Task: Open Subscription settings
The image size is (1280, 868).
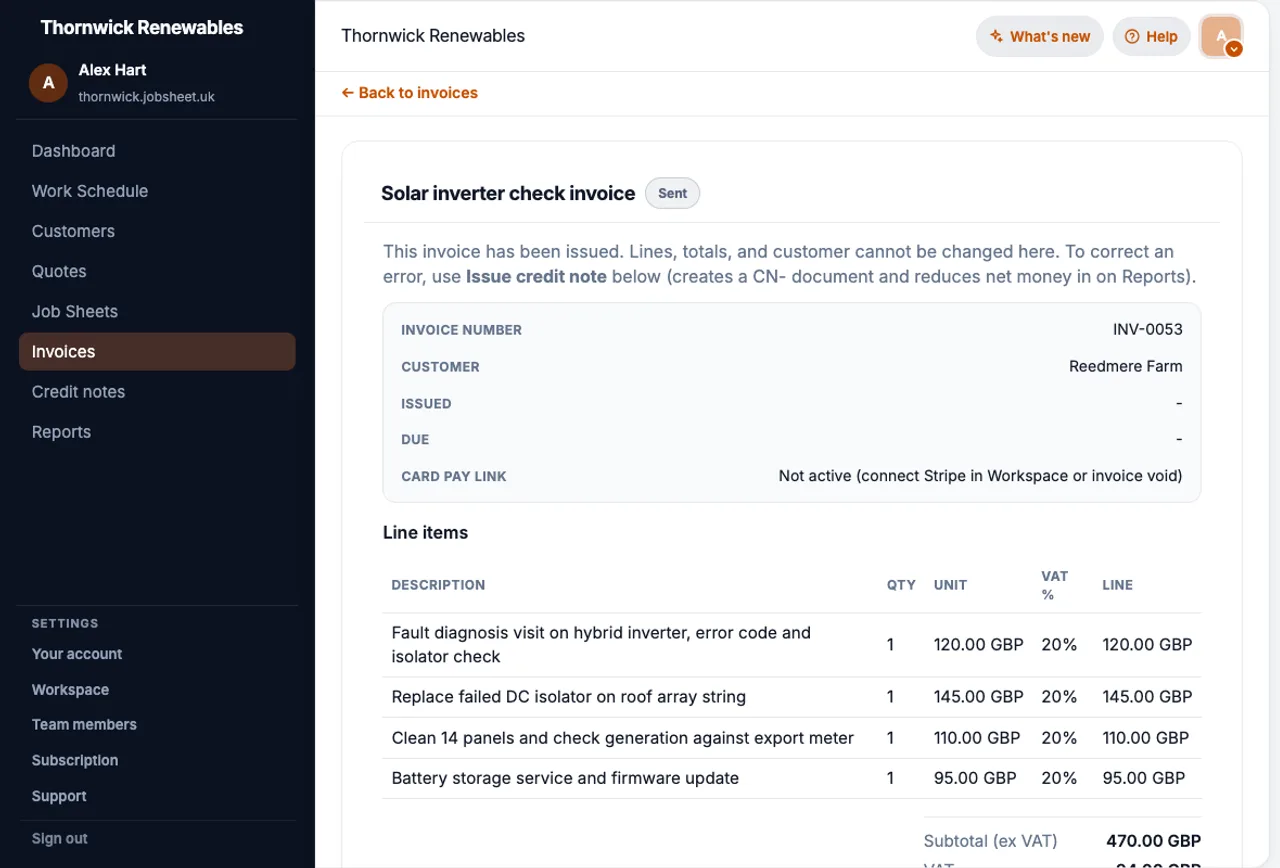Action: (75, 760)
